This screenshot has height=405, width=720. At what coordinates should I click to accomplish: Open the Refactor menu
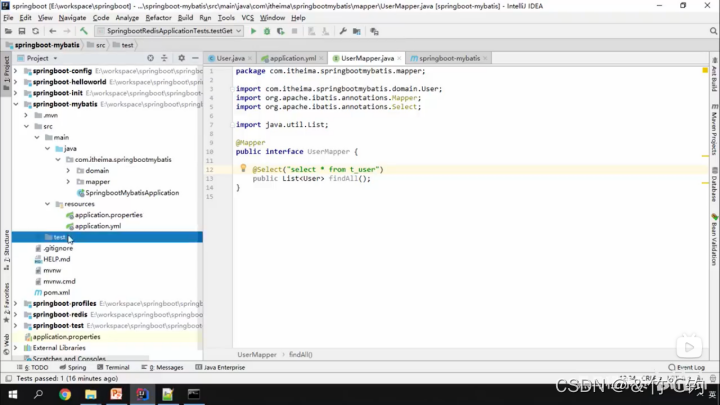pos(158,17)
